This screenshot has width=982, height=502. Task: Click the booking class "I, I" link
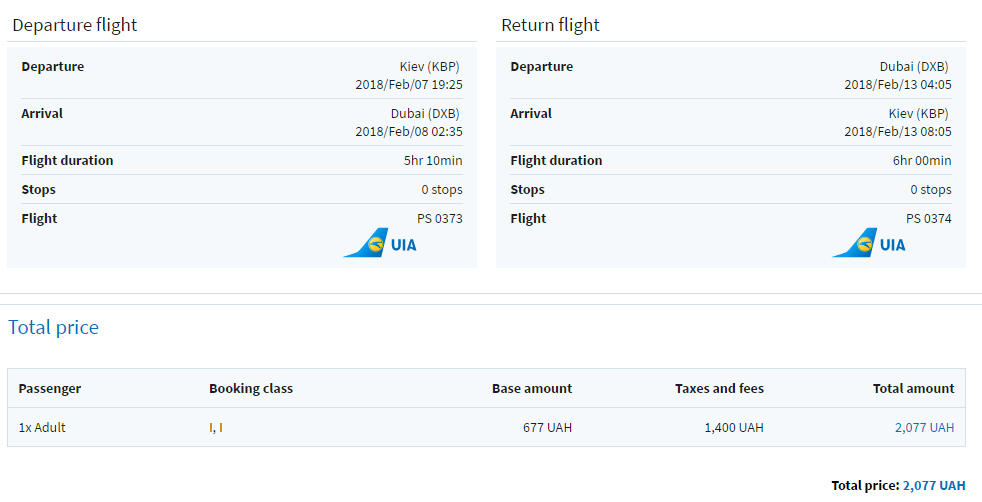point(216,427)
